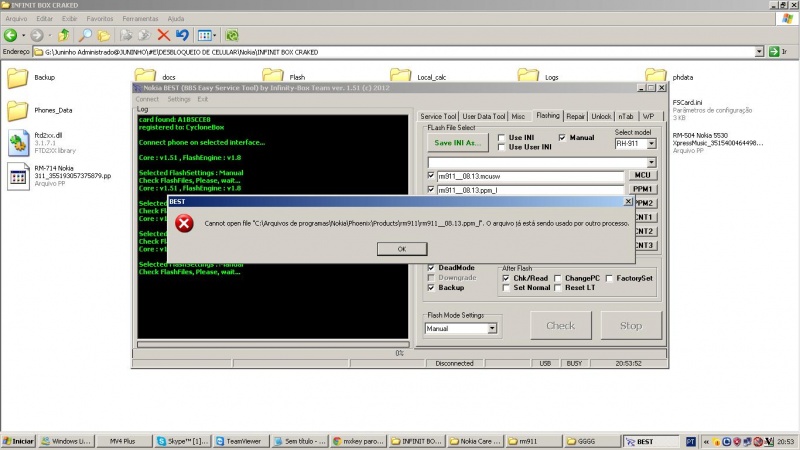
Task: Click the Back arrow in Explorer toolbar
Action: pyautogui.click(x=10, y=35)
